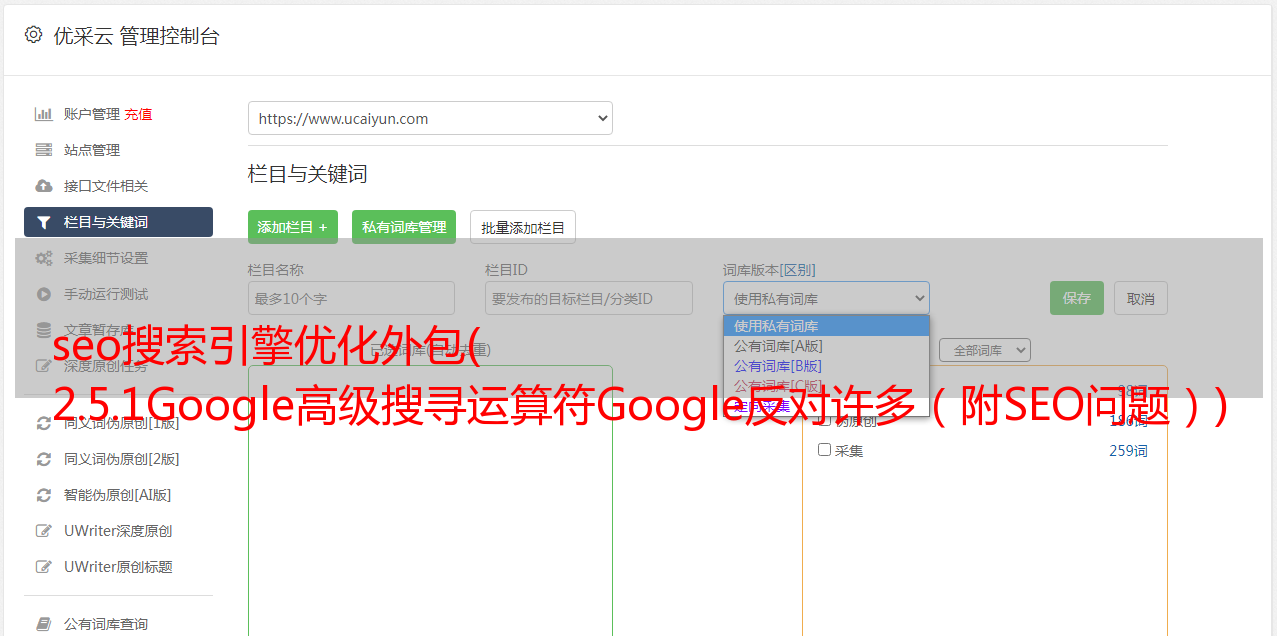1277x636 pixels.
Task: Choose the 公有词库[A版] option
Action: [826, 346]
